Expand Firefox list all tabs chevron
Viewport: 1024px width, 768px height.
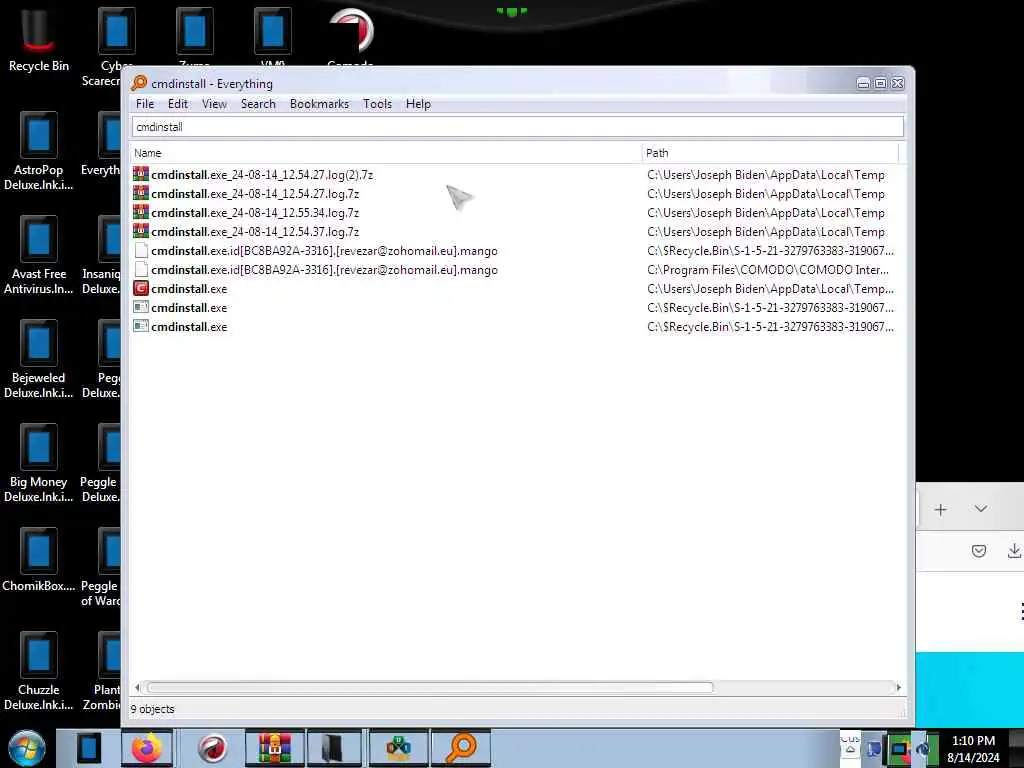click(981, 509)
